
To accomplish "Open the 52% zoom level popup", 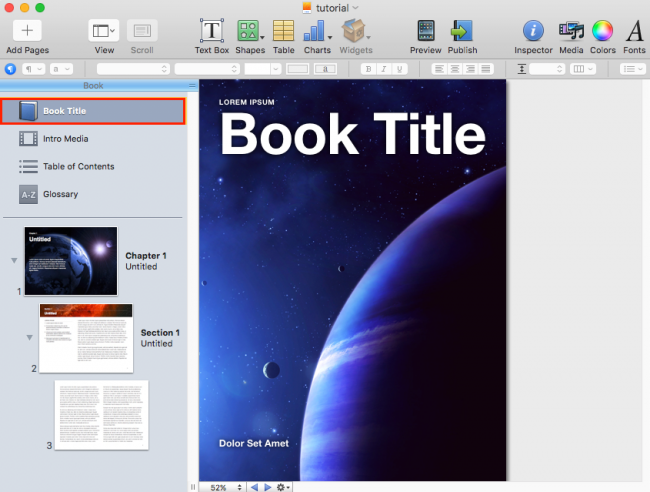I will coord(224,487).
